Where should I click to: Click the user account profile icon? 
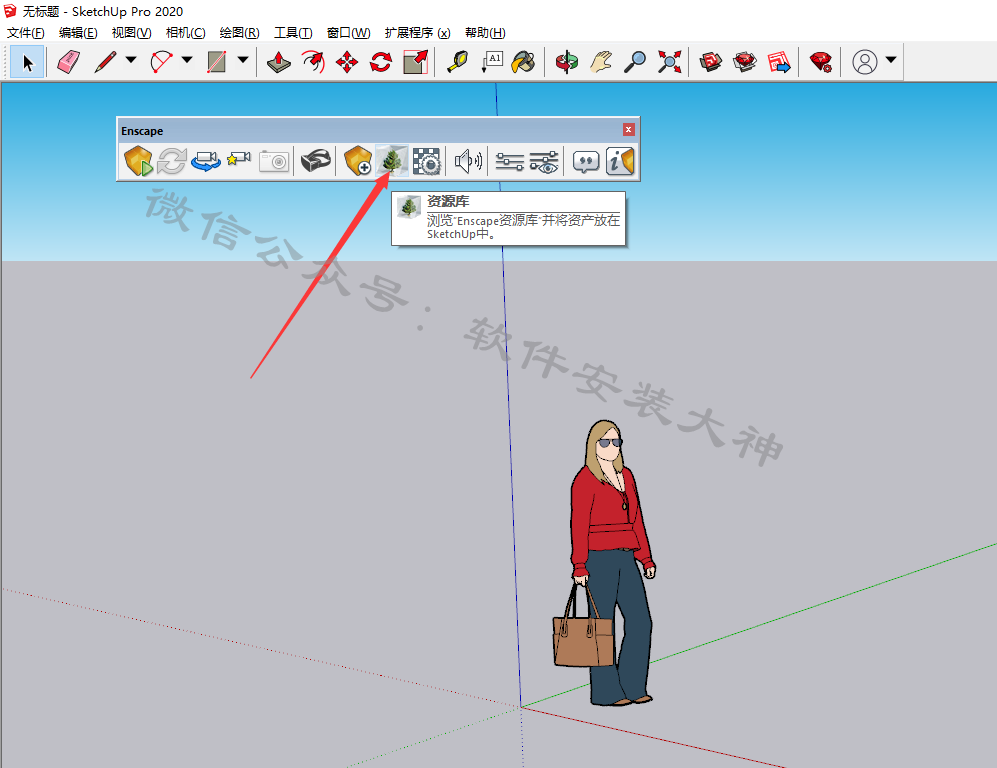[865, 62]
